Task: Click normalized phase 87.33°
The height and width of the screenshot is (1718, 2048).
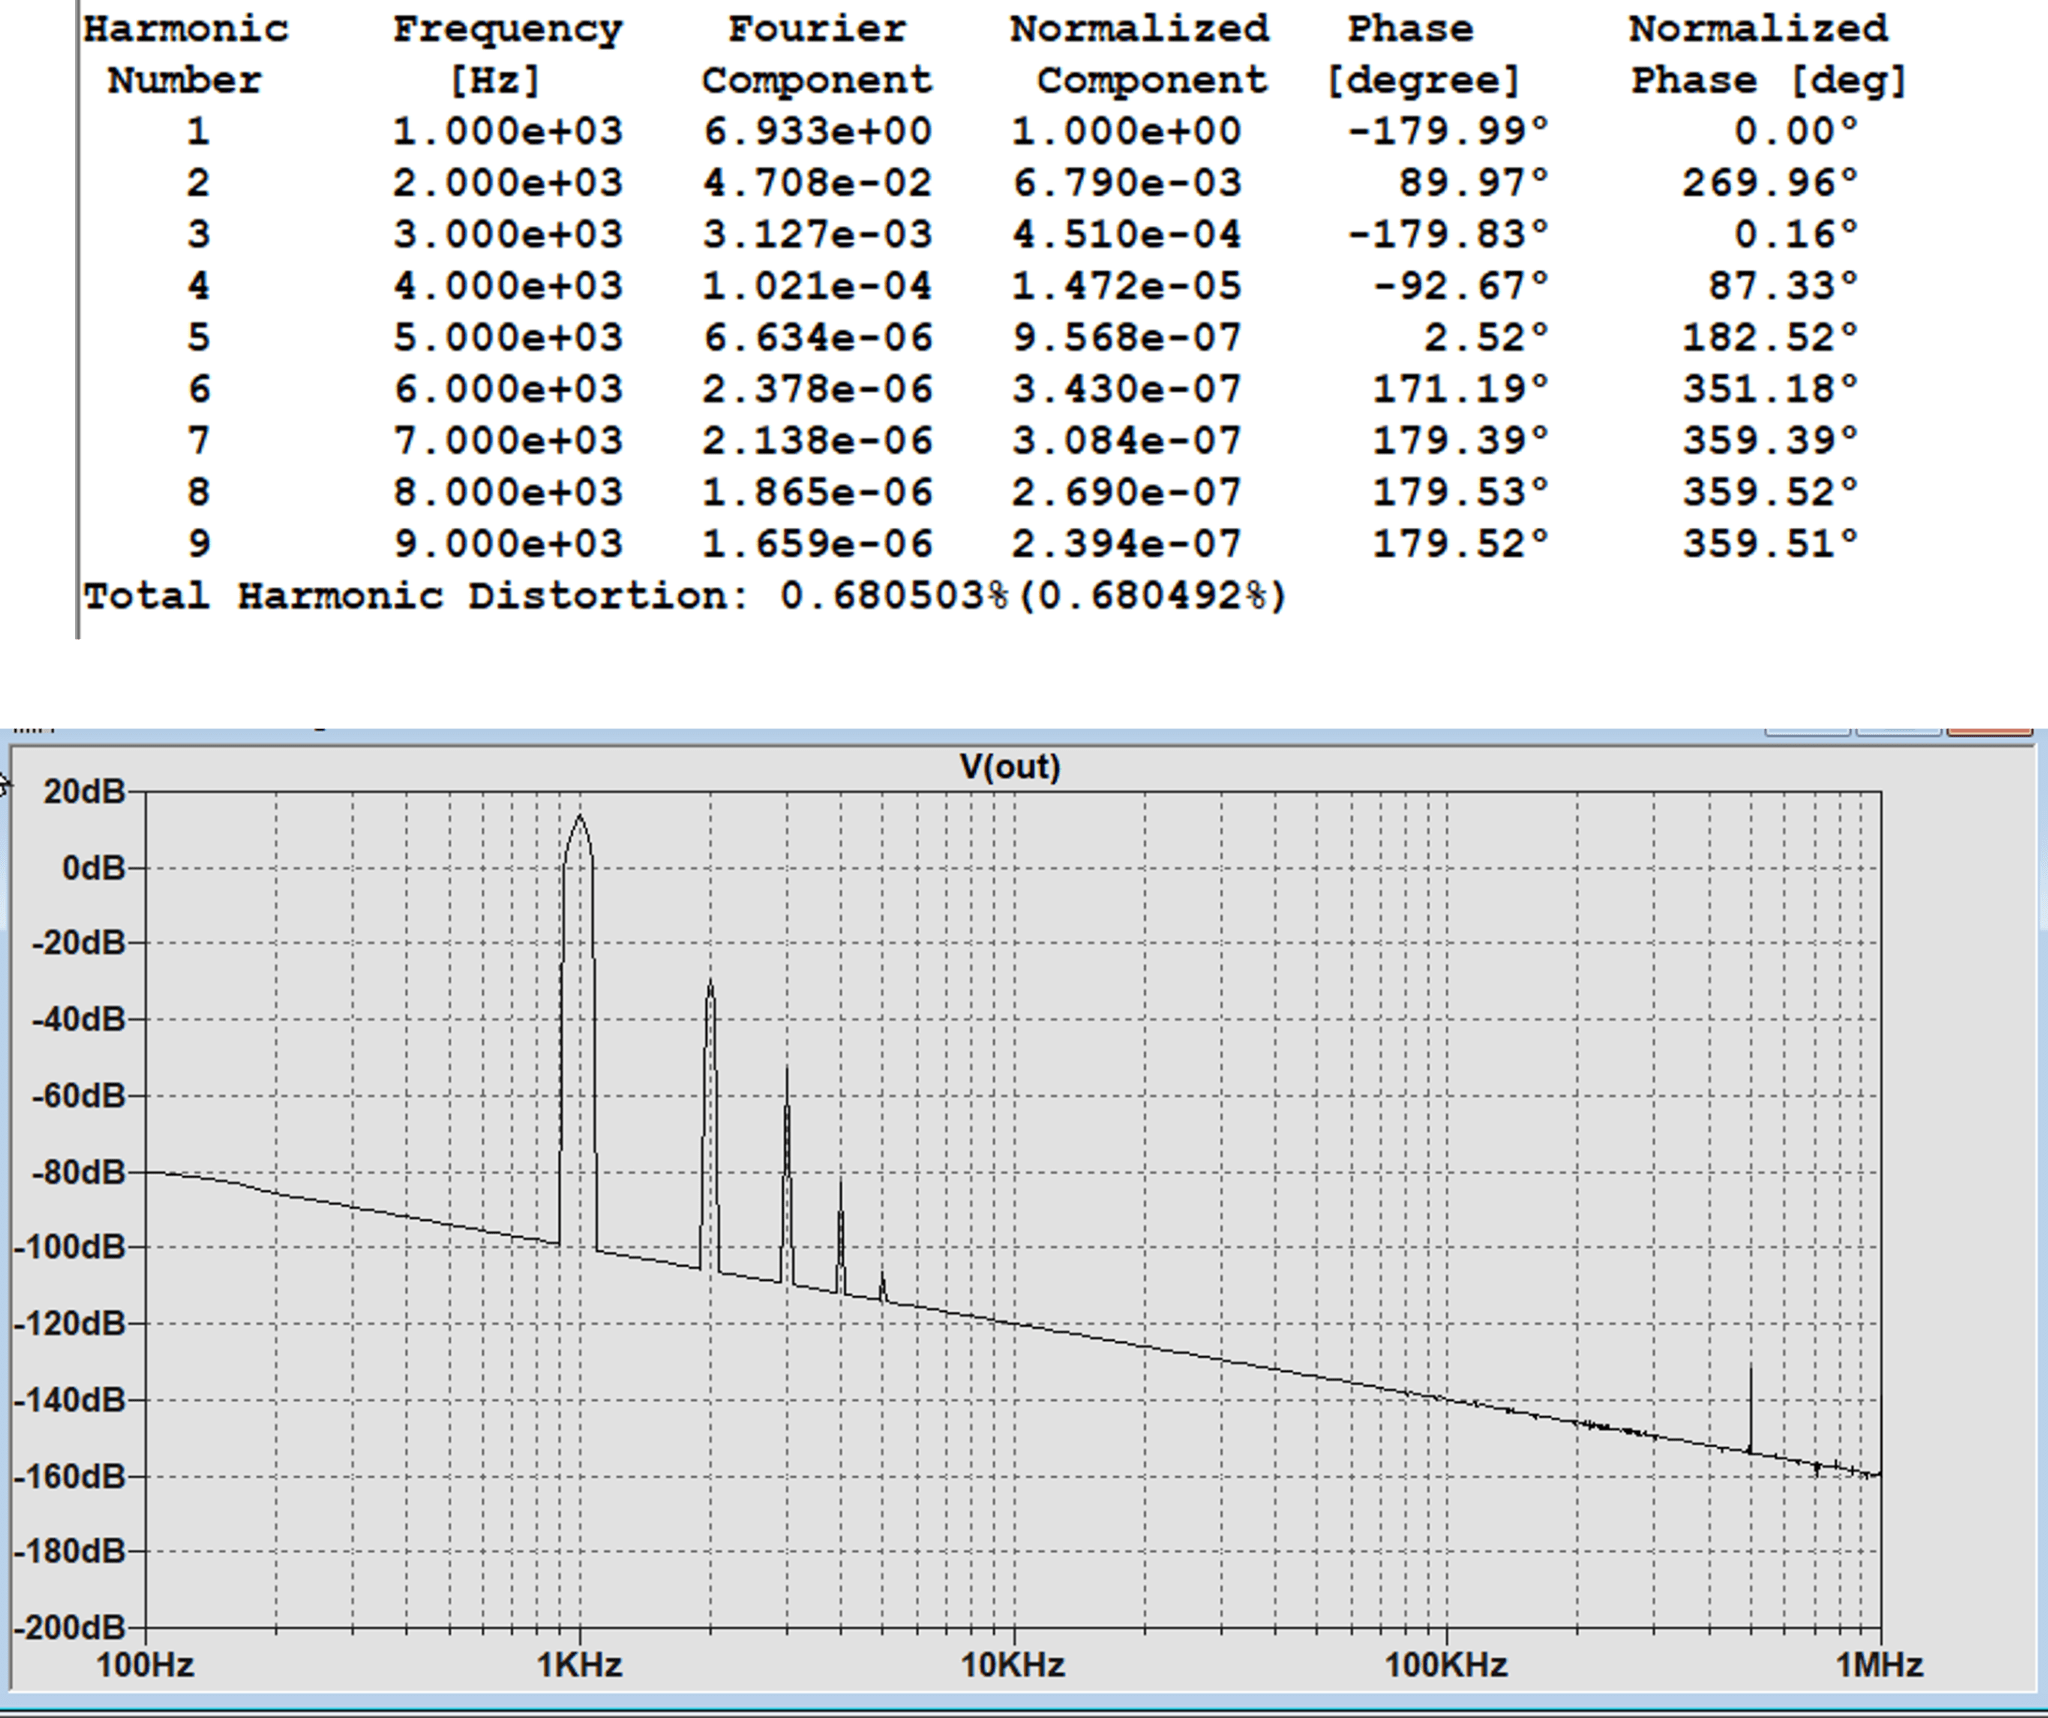Action: [1783, 286]
